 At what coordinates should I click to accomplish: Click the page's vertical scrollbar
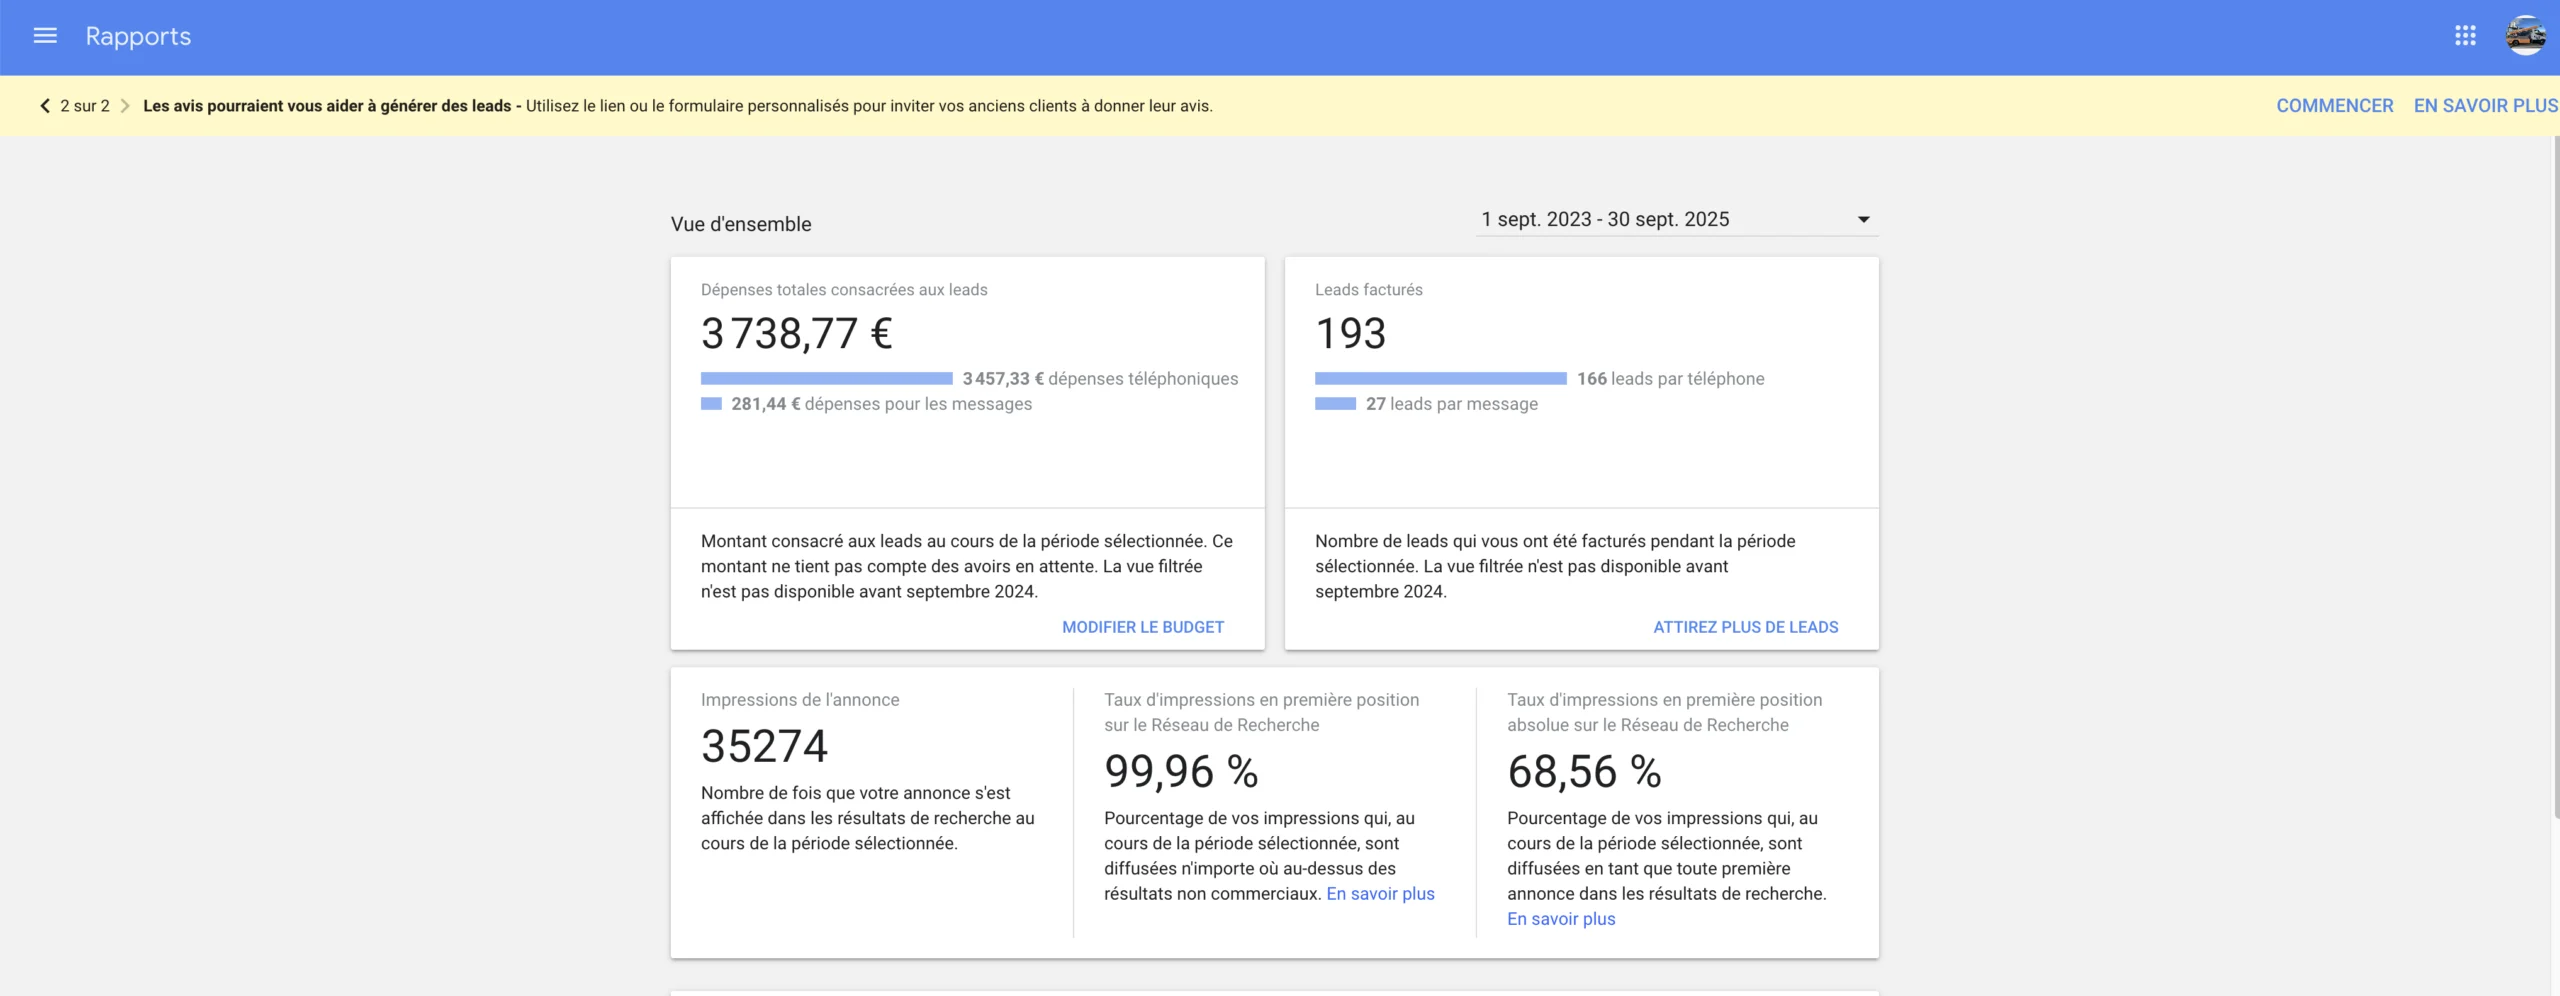2555,480
